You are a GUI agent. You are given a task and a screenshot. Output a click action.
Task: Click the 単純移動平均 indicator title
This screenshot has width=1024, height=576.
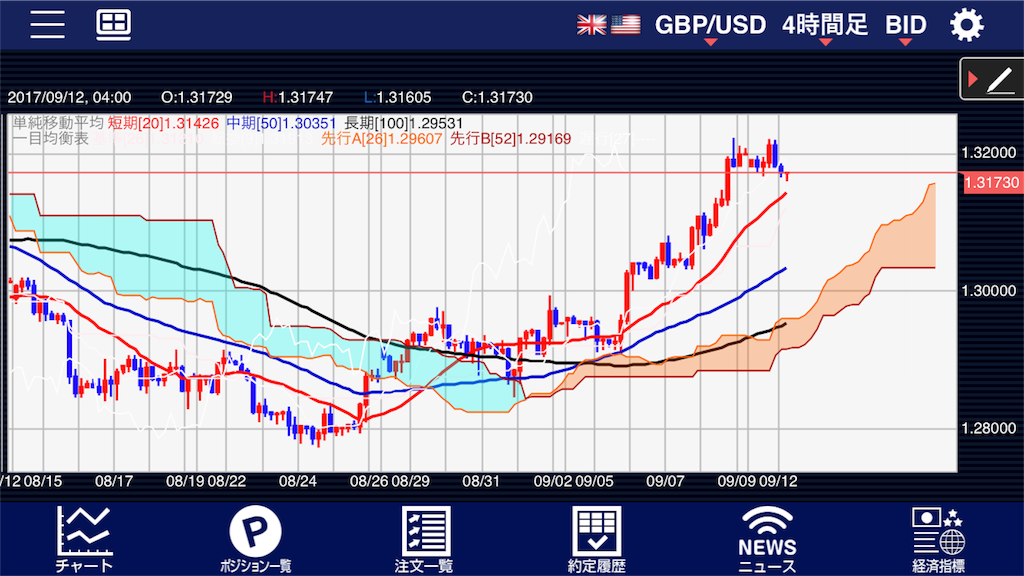point(58,123)
